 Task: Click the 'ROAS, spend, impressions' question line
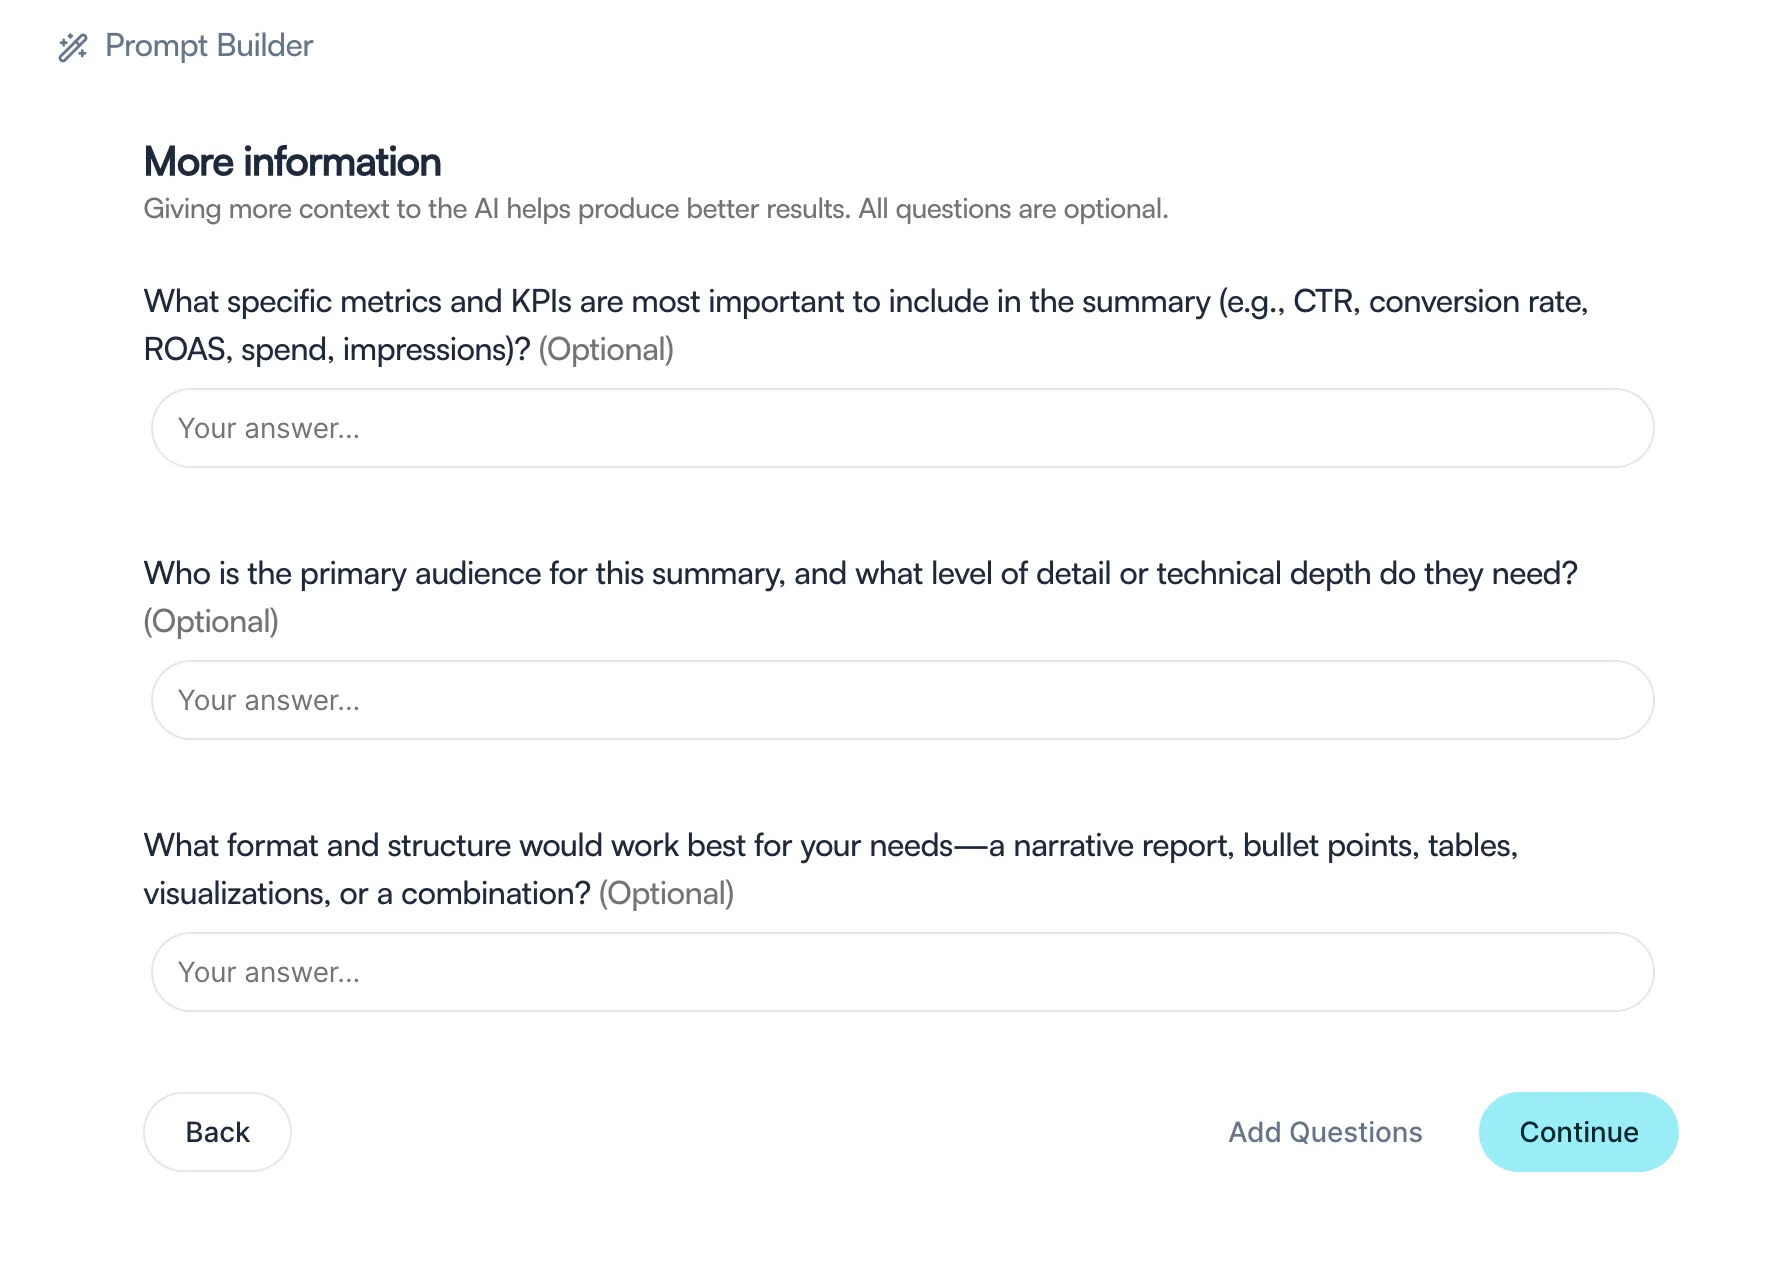click(337, 349)
